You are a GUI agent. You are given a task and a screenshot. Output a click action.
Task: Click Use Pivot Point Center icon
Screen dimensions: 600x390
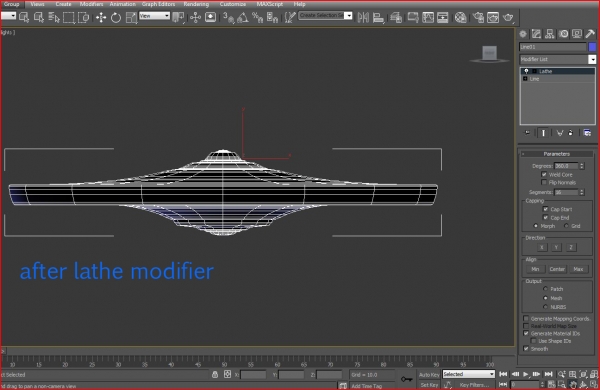pos(178,17)
